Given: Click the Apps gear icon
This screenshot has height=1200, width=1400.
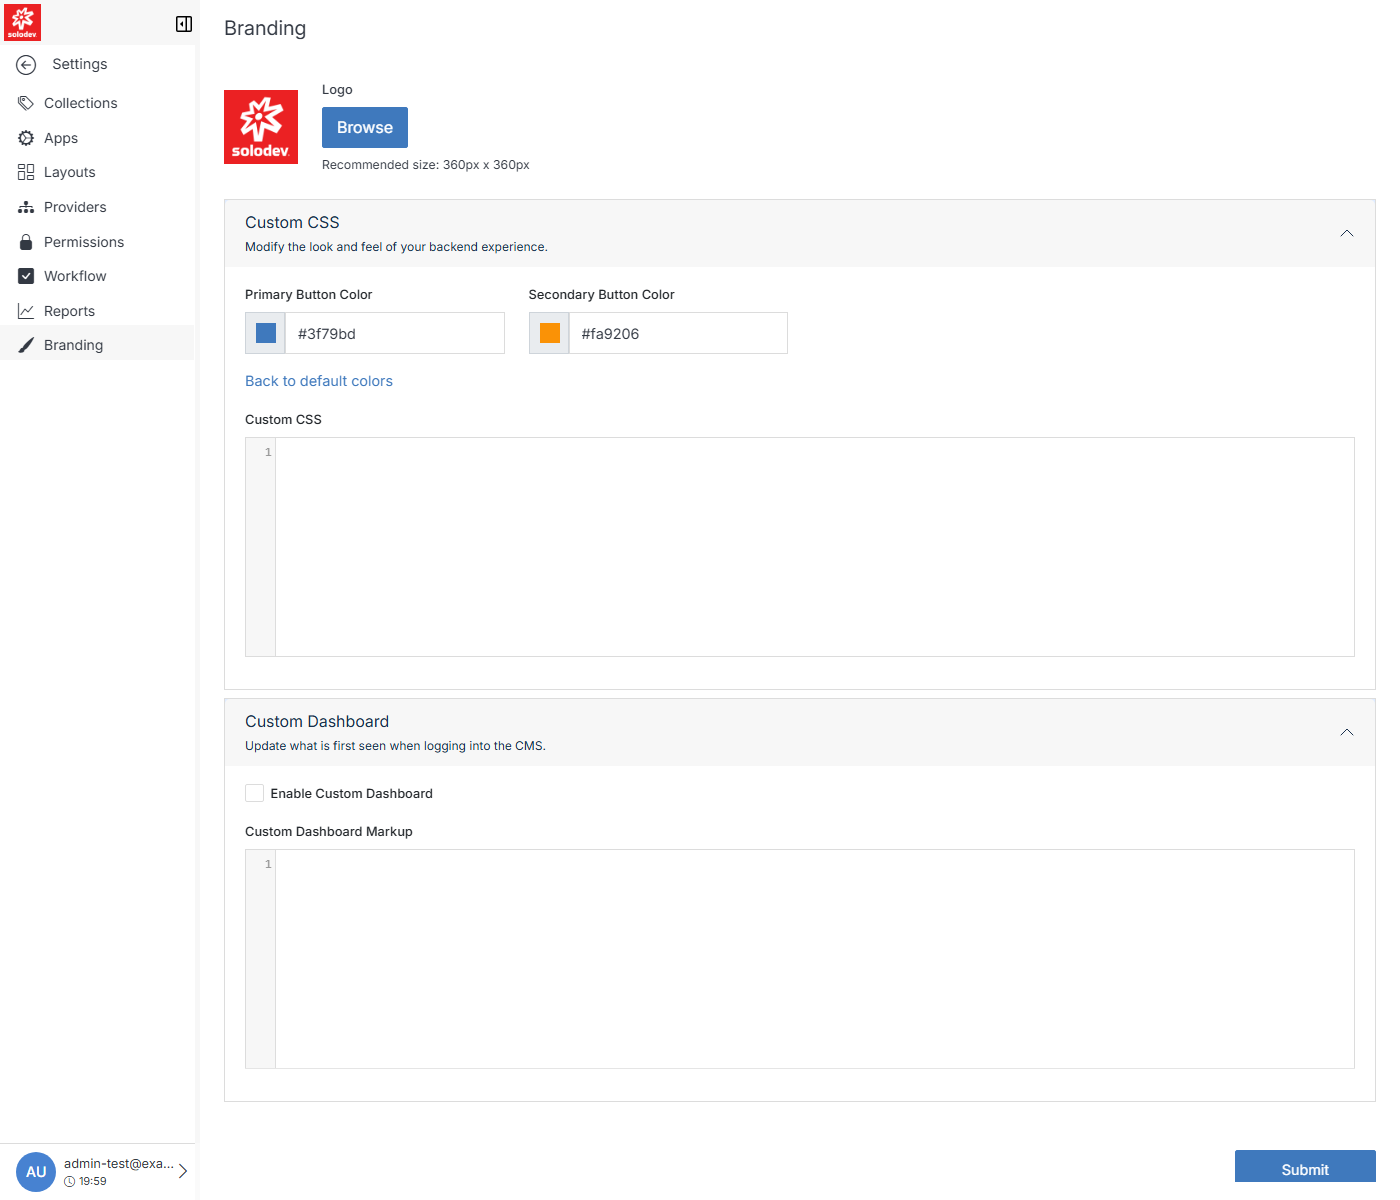Looking at the screenshot, I should pos(26,138).
